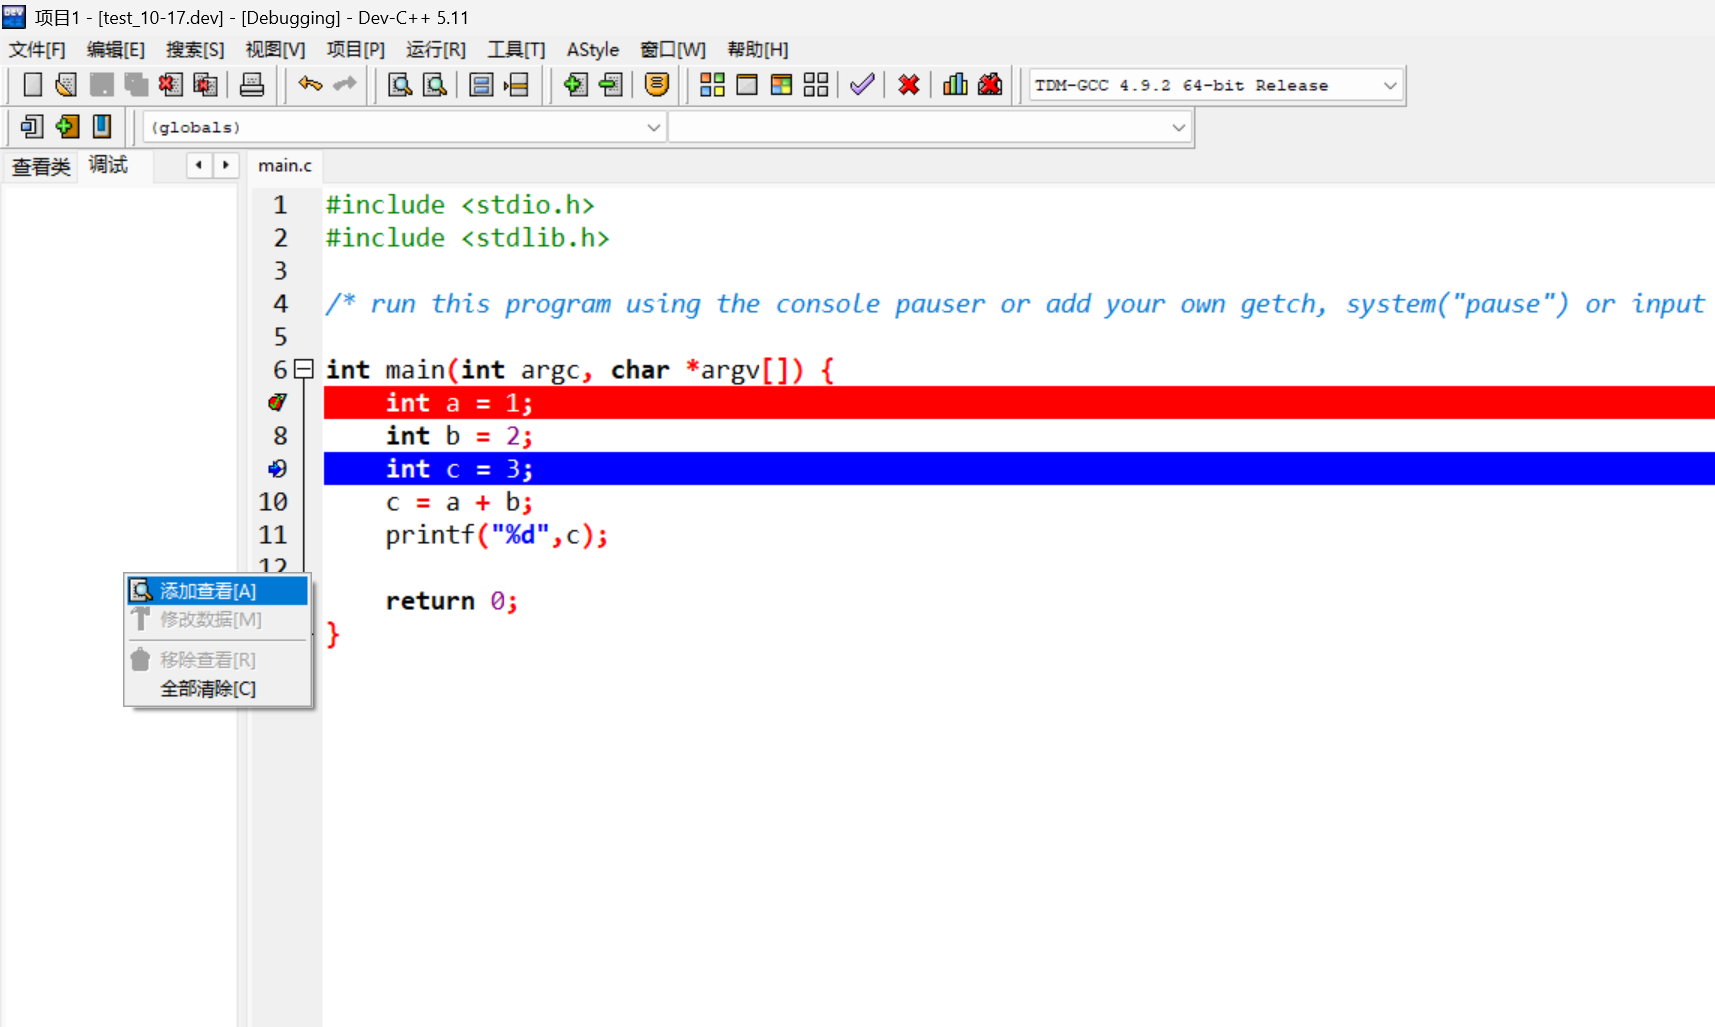This screenshot has height=1027, width=1715.
Task: Open Project Options via the shield icon
Action: 656,85
